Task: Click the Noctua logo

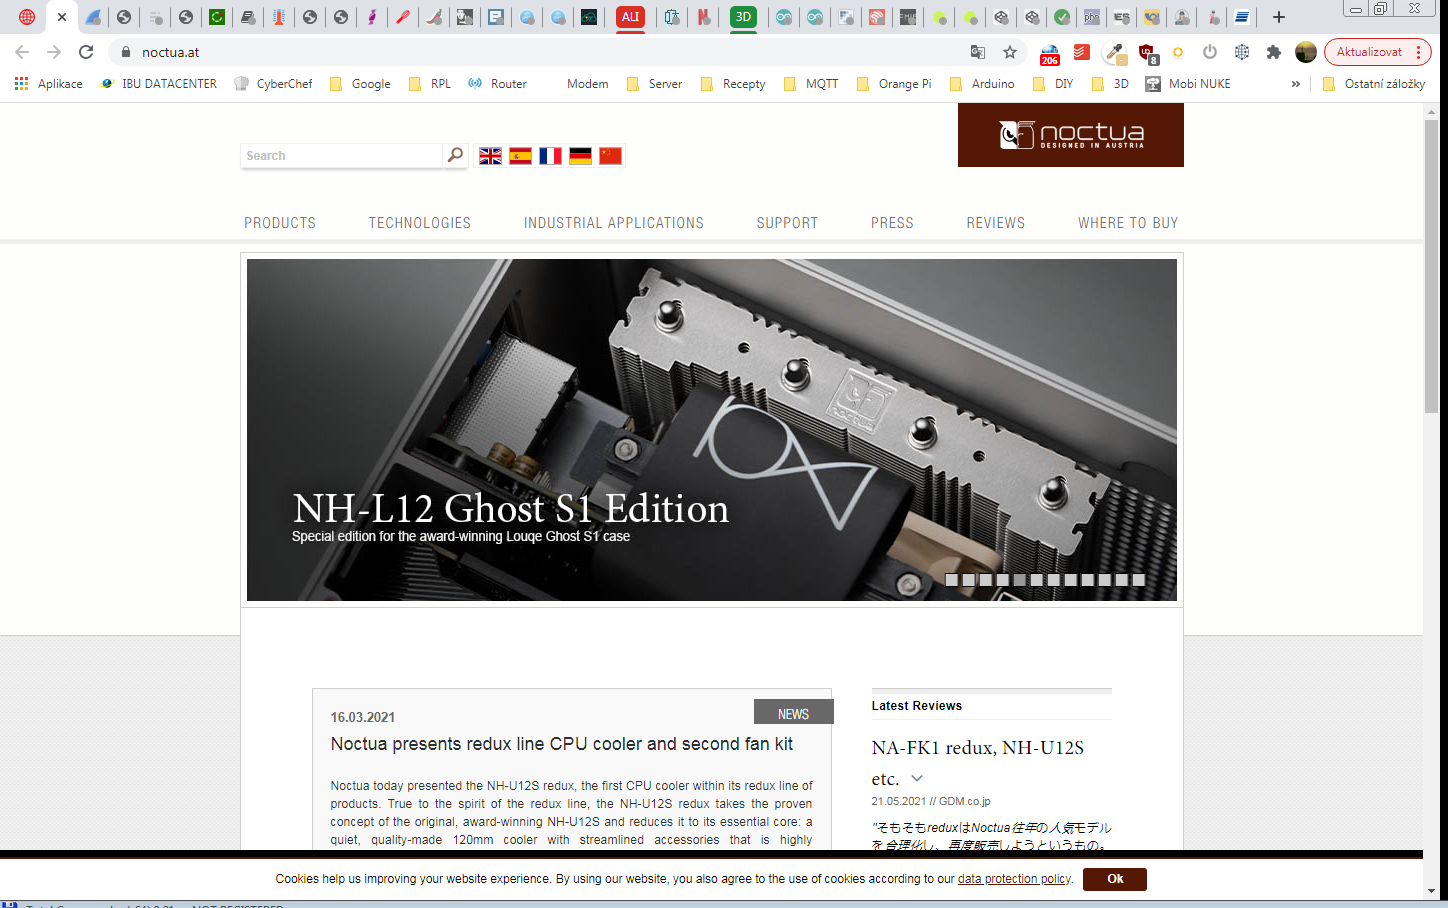Action: click(x=1070, y=135)
